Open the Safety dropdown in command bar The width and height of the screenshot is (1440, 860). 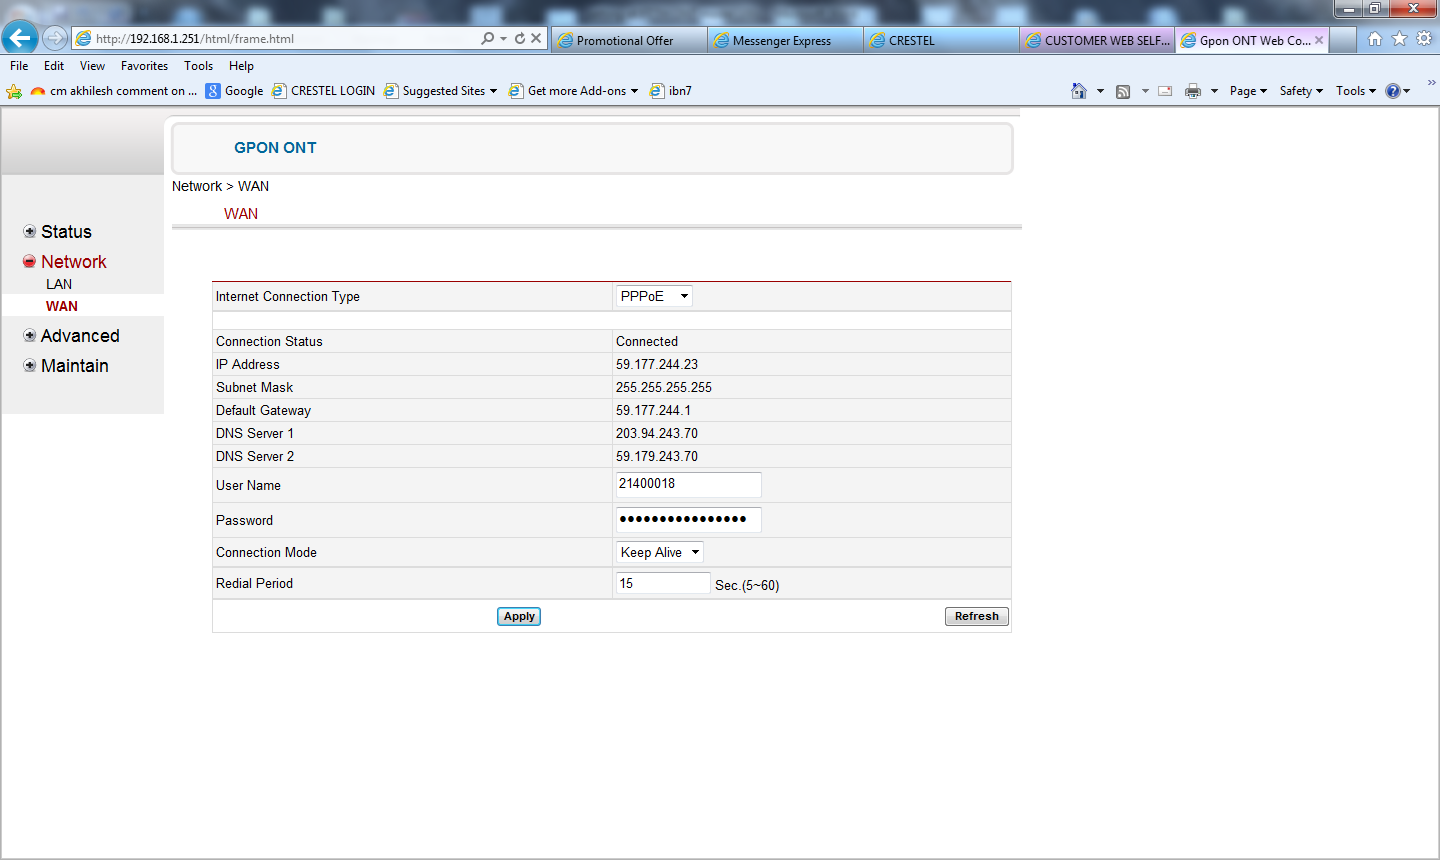click(x=1300, y=91)
